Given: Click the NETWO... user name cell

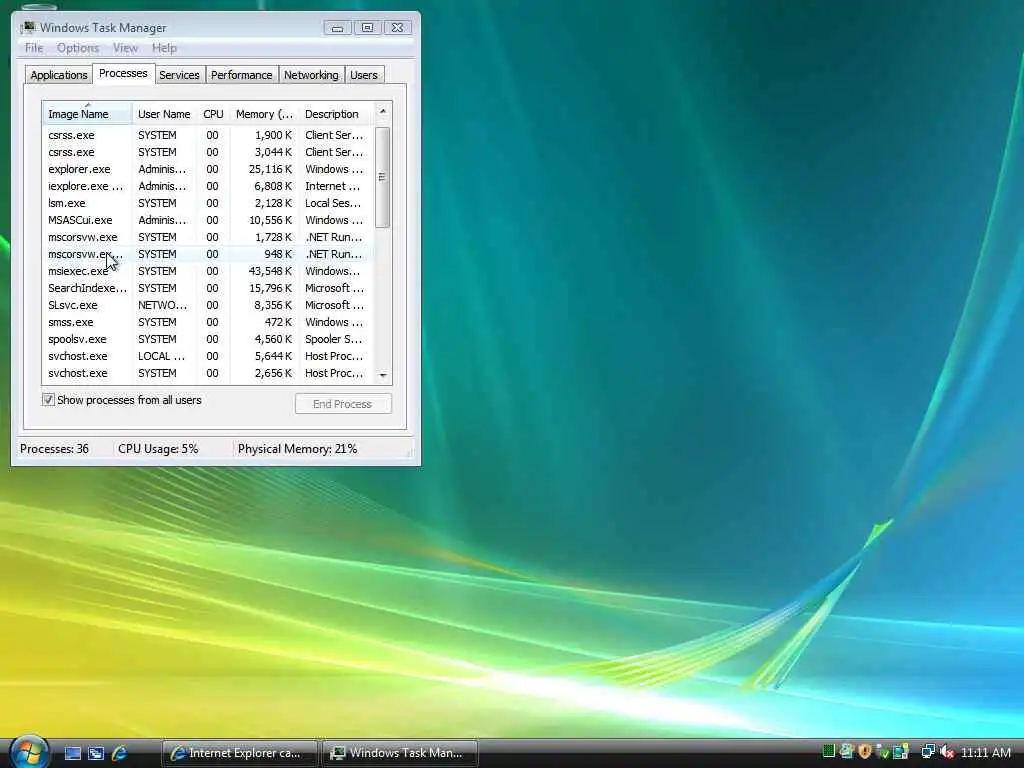Looking at the screenshot, I should 162,305.
